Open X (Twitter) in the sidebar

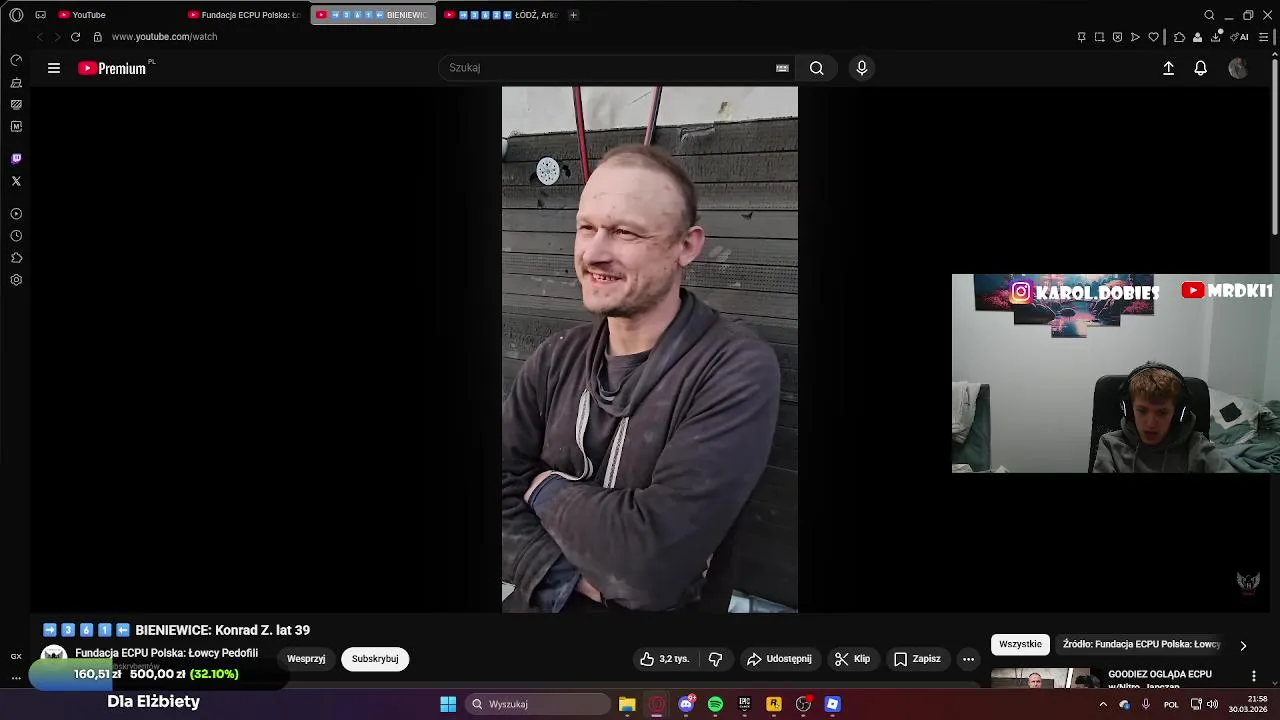coord(16,181)
